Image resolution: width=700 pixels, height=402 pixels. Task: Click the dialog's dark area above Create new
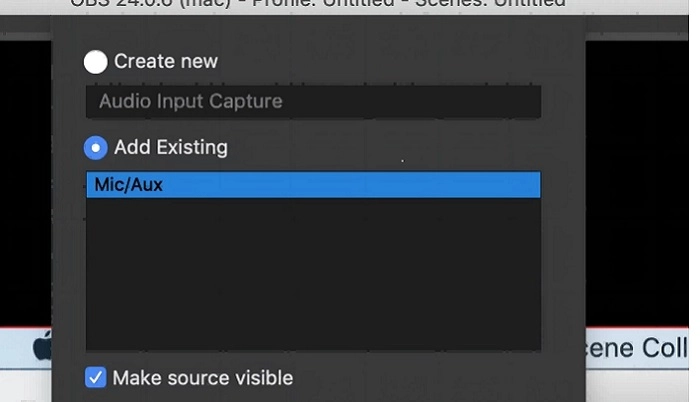pos(318,31)
